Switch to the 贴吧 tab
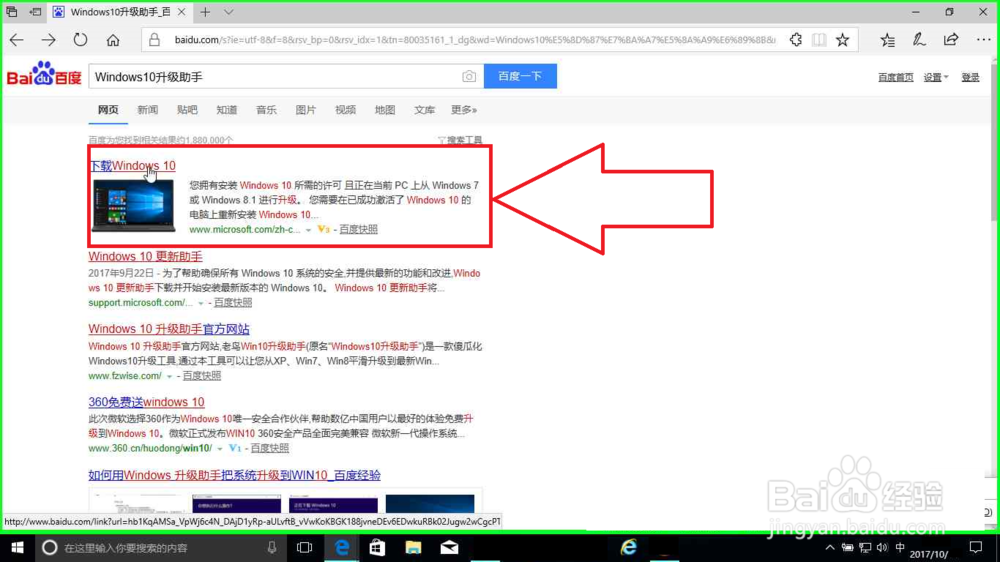This screenshot has height=562, width=1000. click(187, 110)
